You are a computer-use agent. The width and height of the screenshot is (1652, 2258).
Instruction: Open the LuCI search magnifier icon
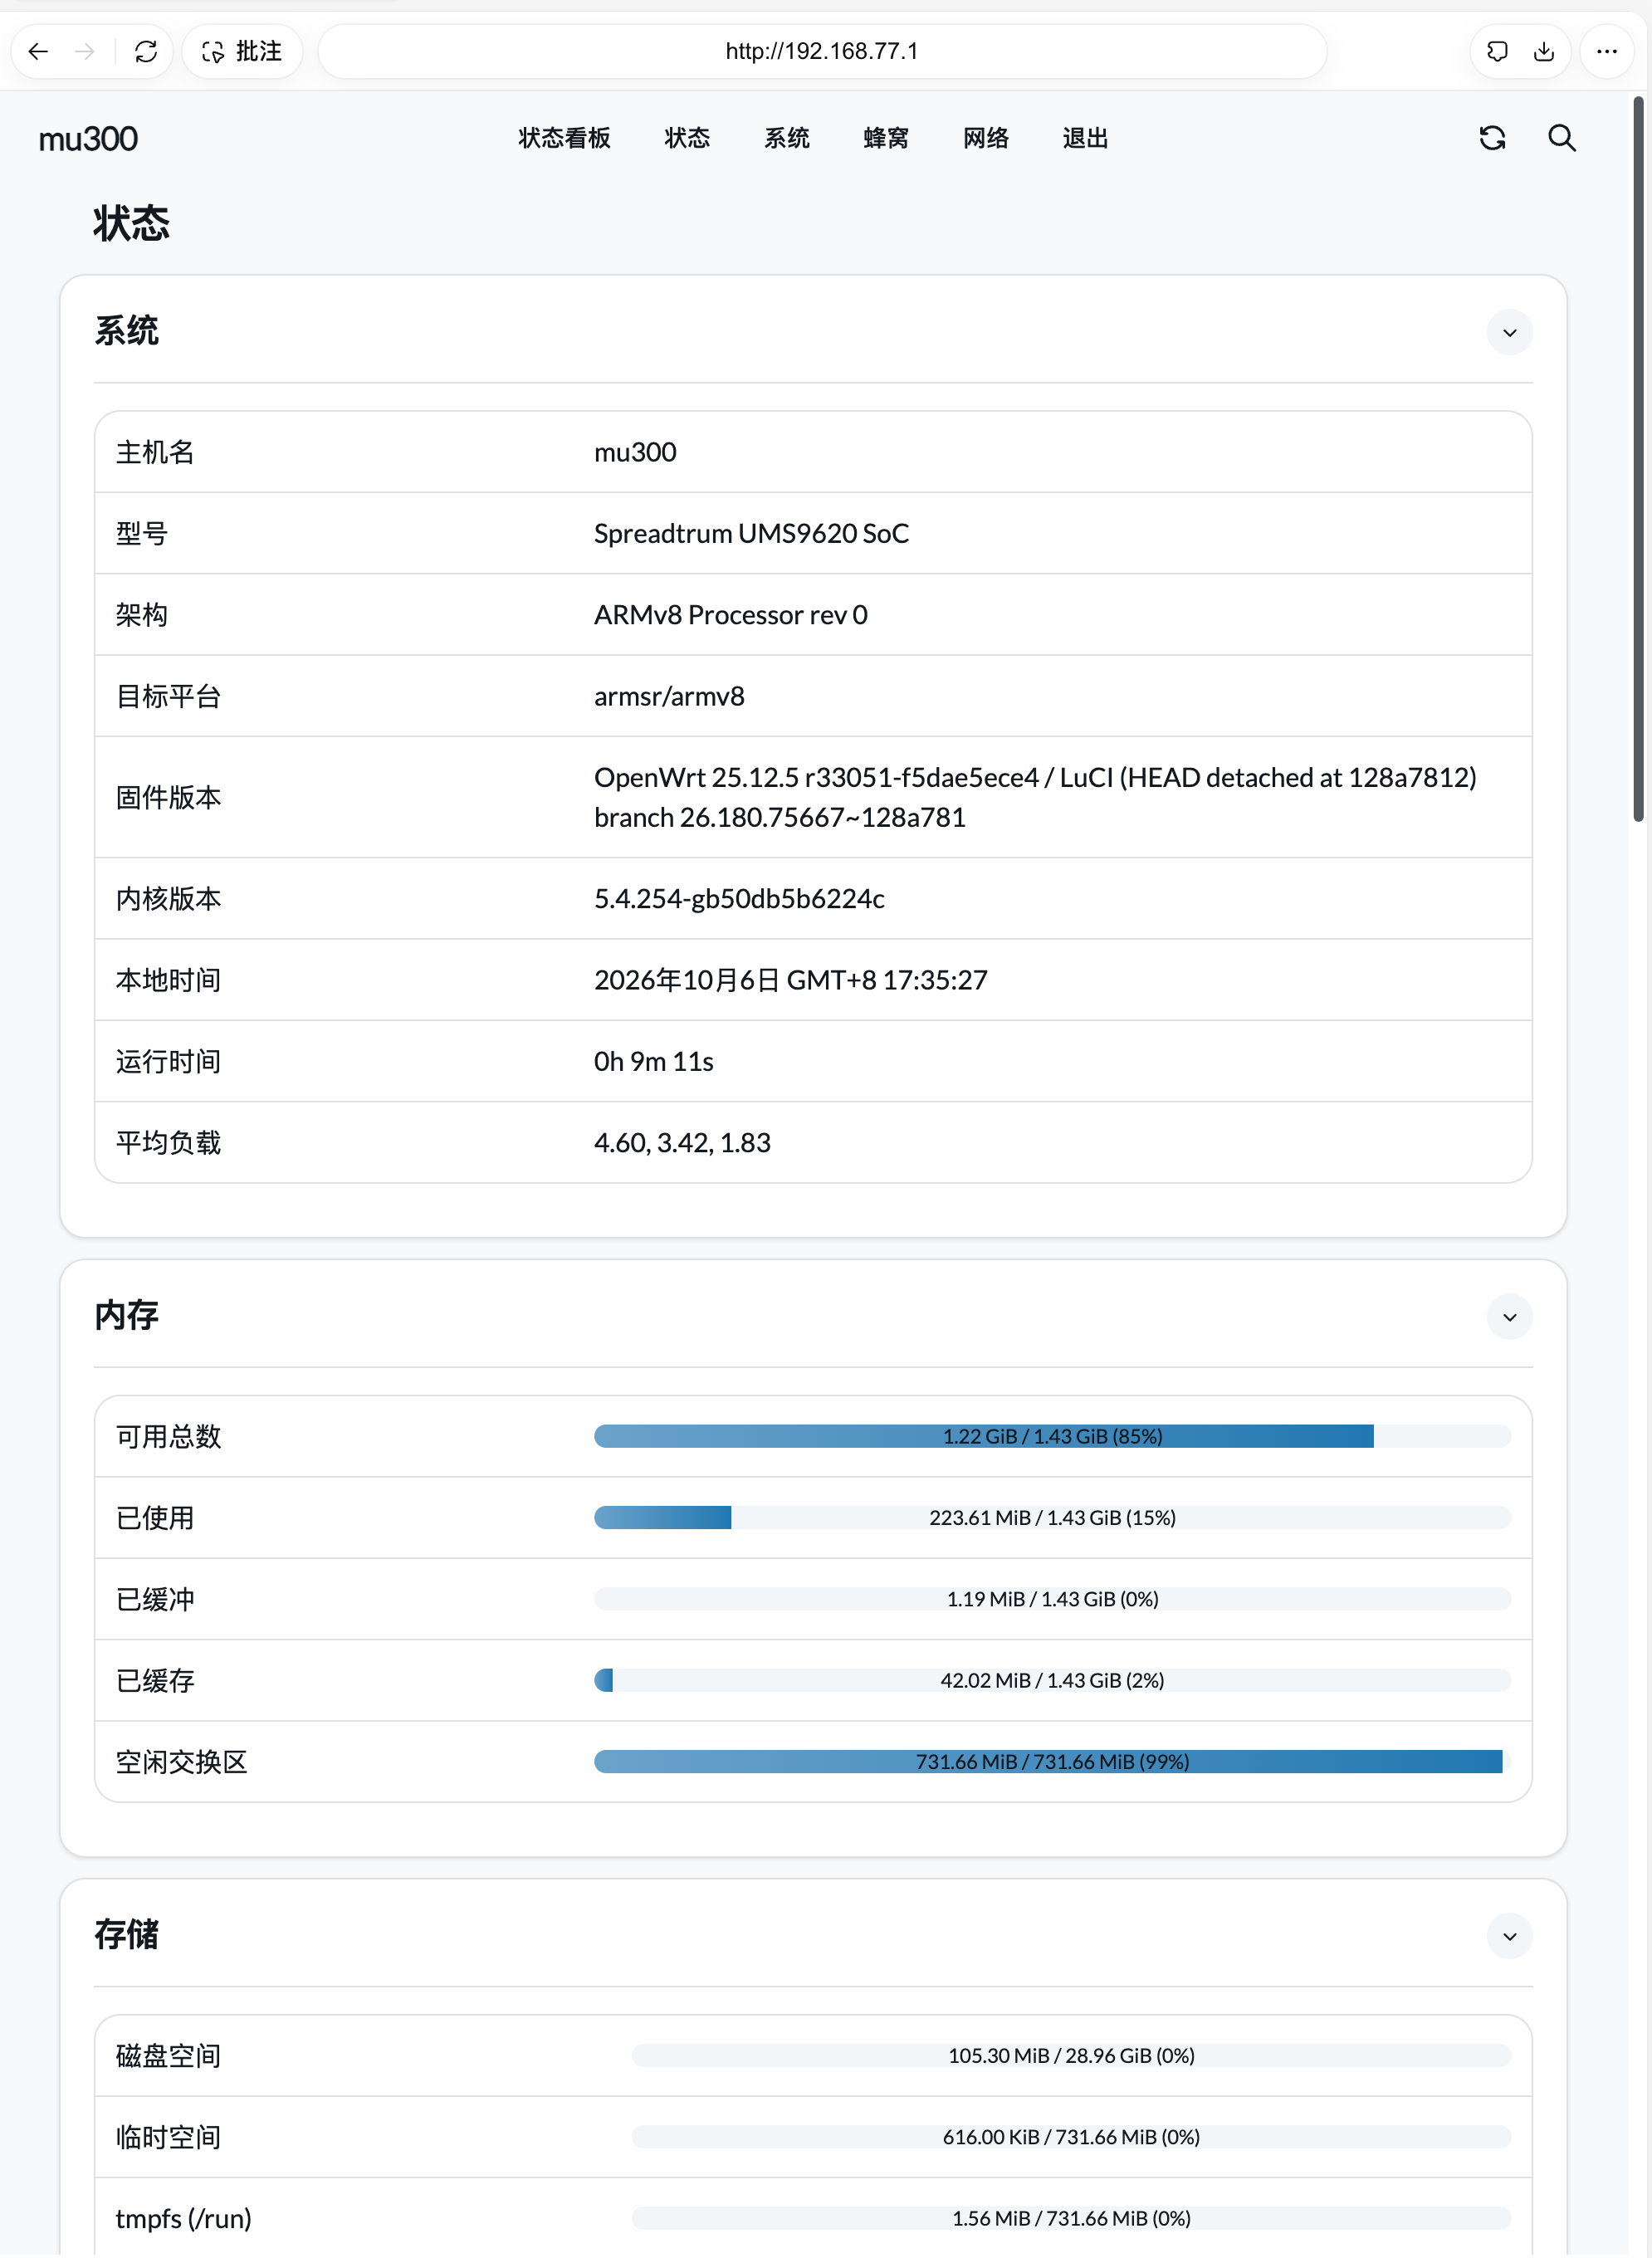pyautogui.click(x=1562, y=138)
